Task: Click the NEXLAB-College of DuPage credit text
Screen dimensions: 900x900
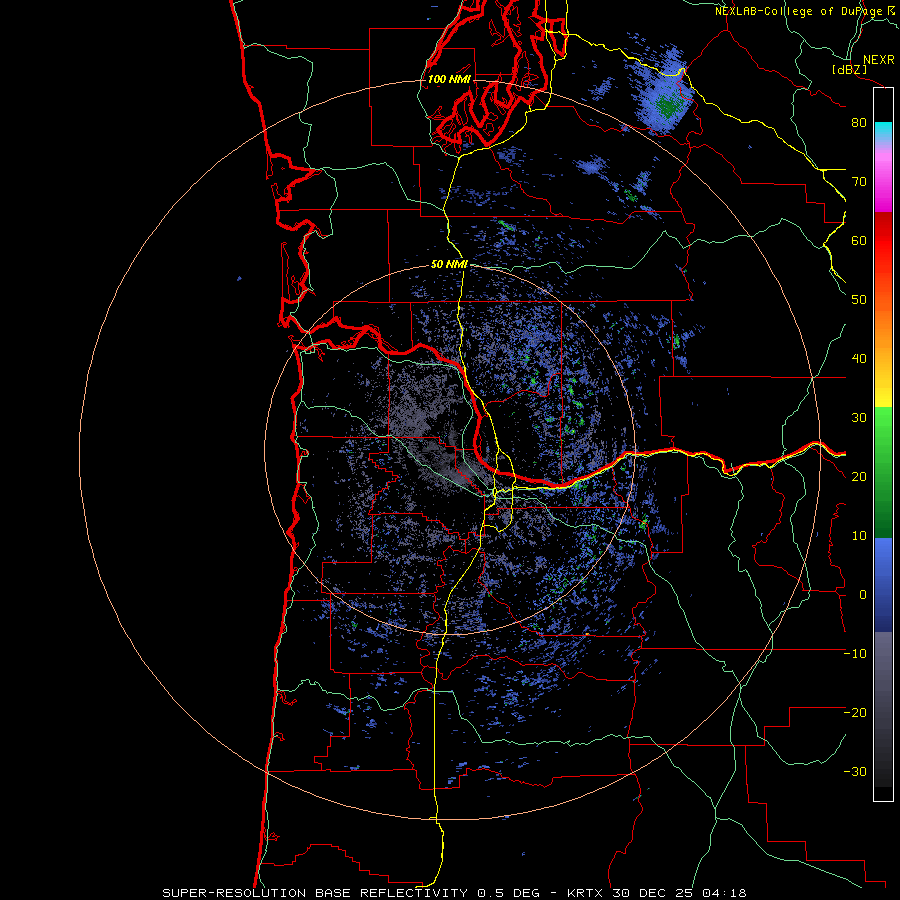Action: pos(807,11)
